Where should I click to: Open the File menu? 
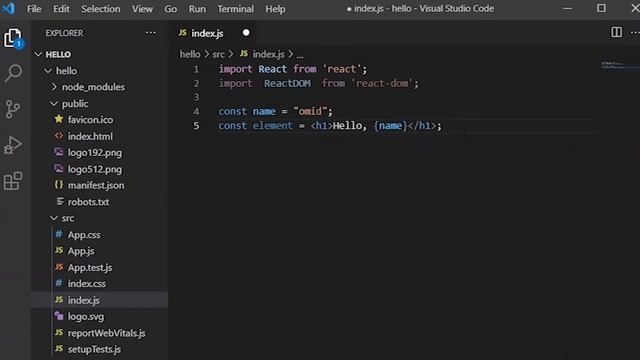coord(34,9)
